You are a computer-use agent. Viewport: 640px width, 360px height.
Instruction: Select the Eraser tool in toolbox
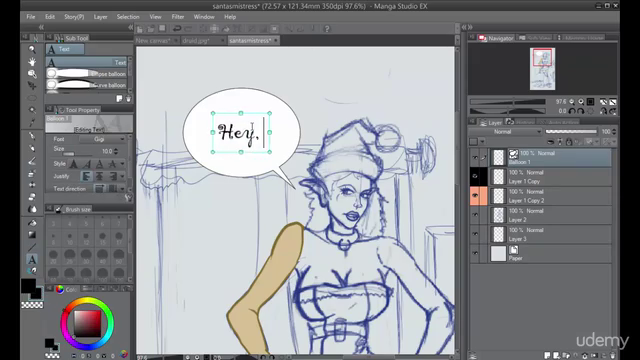[32, 197]
